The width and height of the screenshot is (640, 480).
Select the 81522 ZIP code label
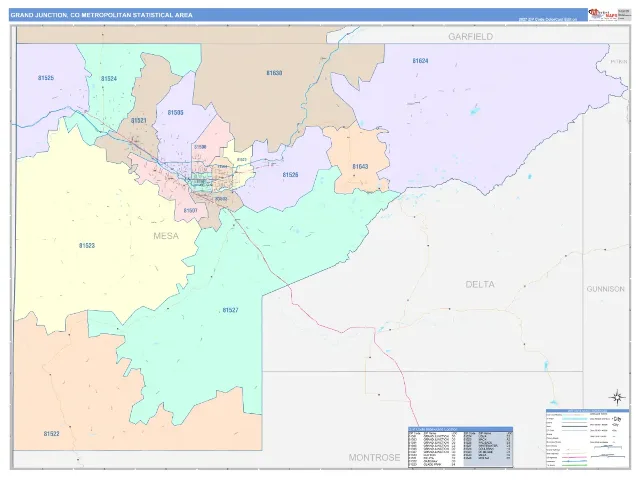click(x=51, y=434)
